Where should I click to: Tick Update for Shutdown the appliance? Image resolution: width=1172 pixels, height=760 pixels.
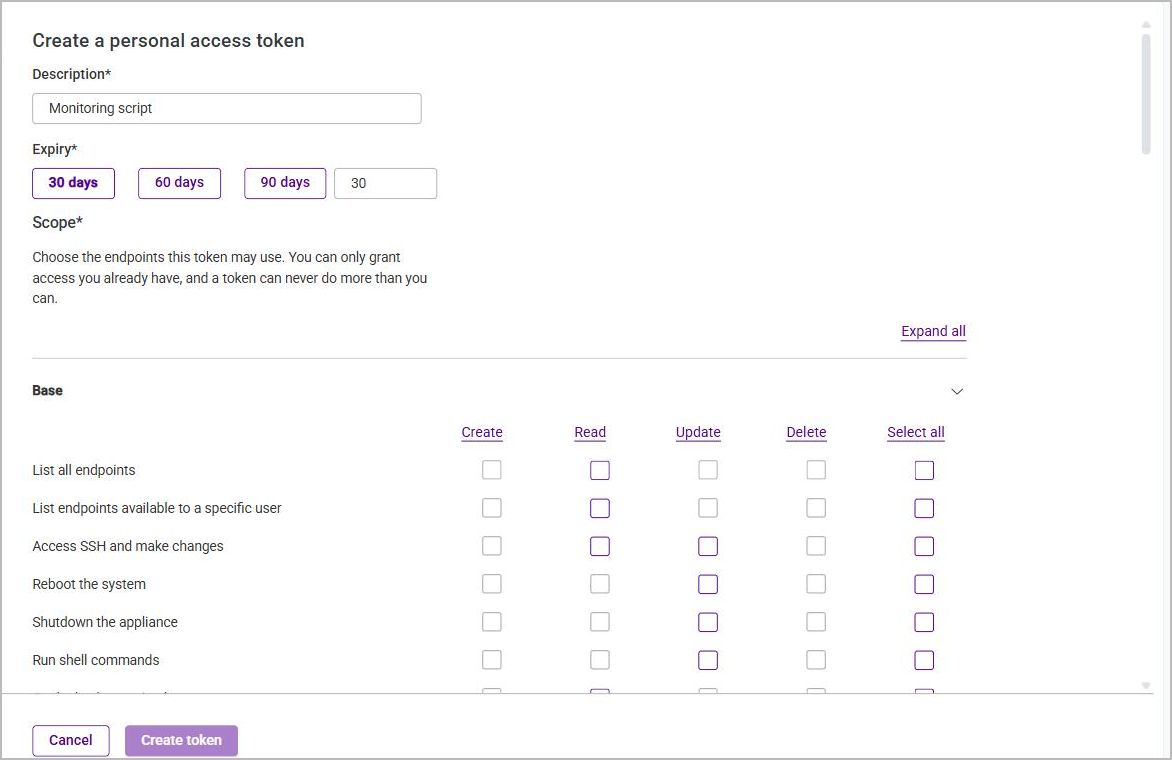pyautogui.click(x=708, y=622)
